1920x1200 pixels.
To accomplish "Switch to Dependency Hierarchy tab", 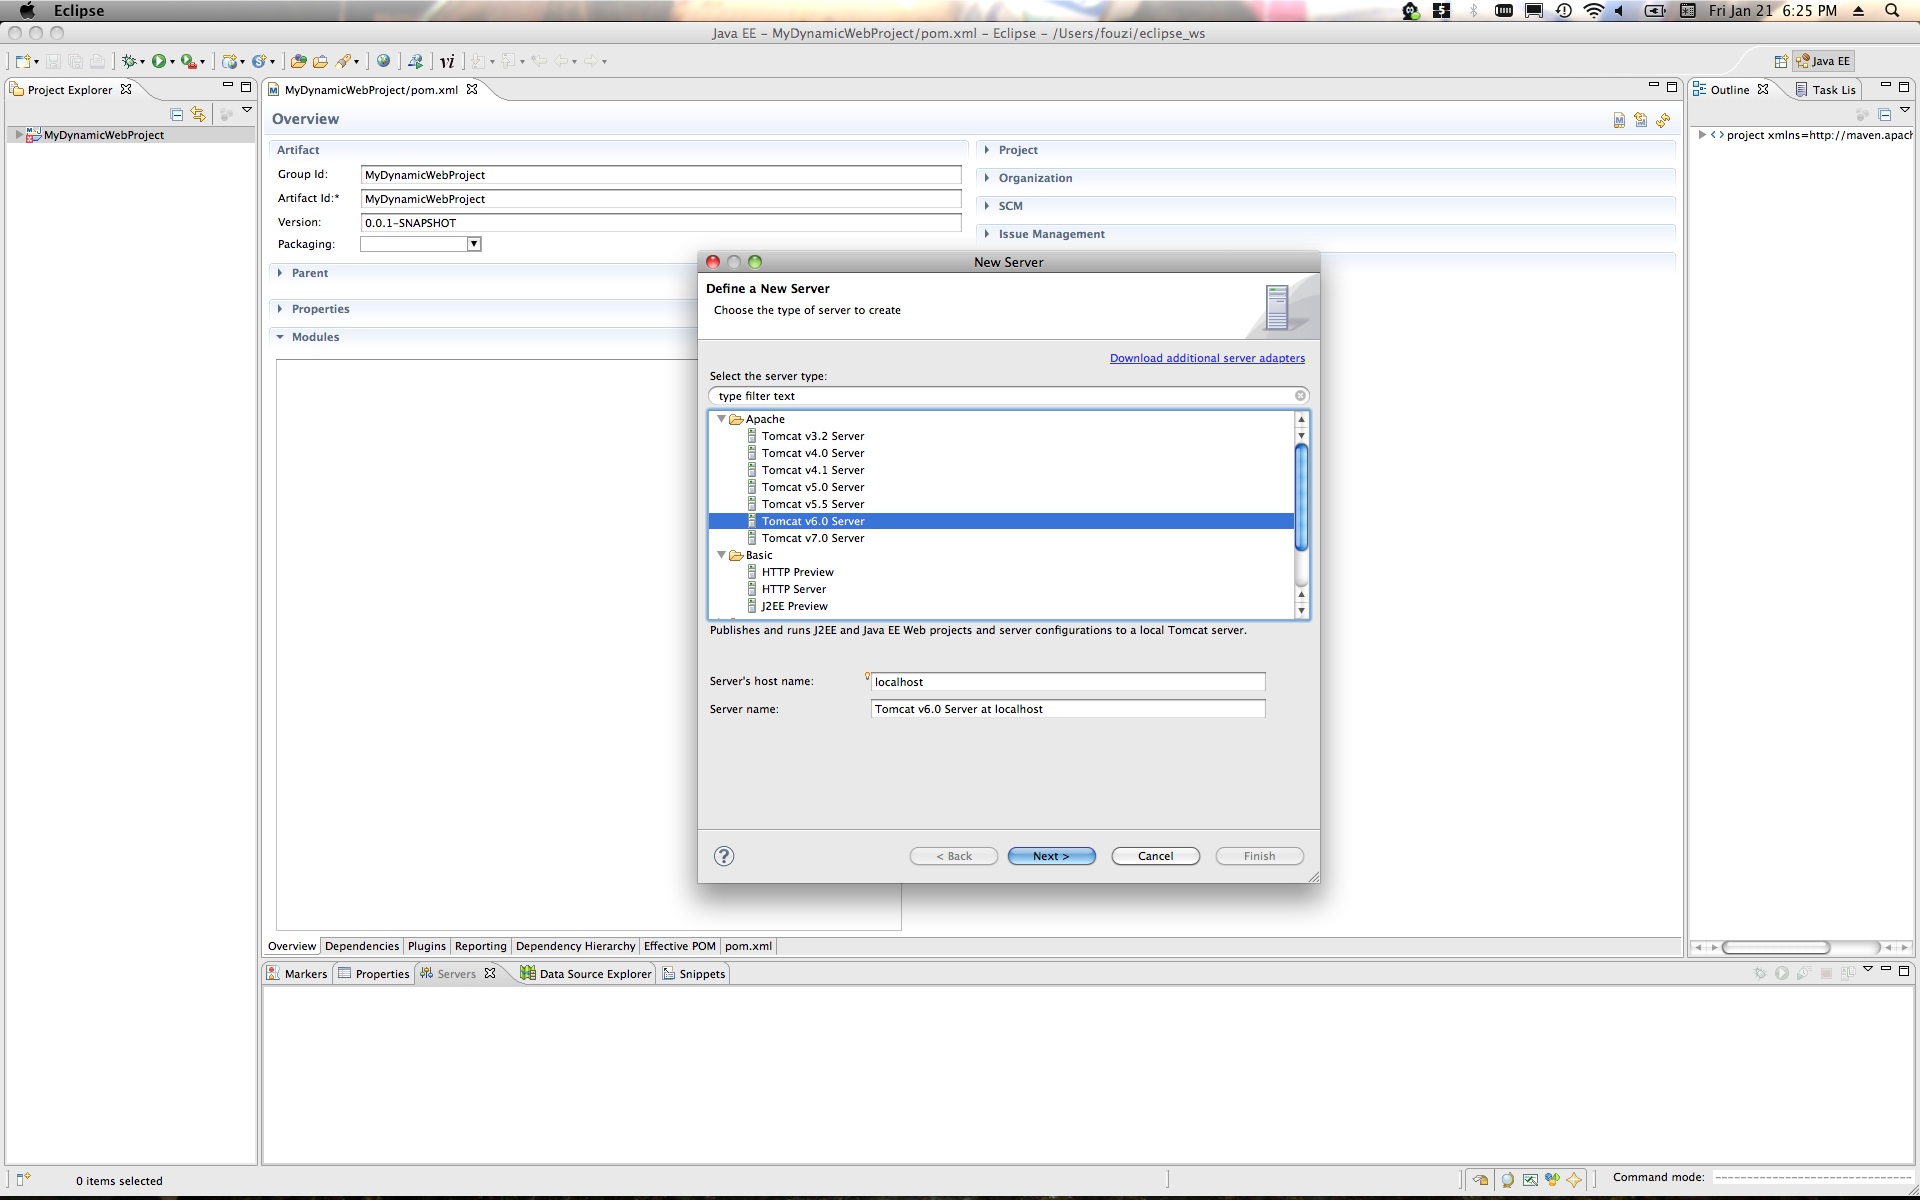I will 575,946.
